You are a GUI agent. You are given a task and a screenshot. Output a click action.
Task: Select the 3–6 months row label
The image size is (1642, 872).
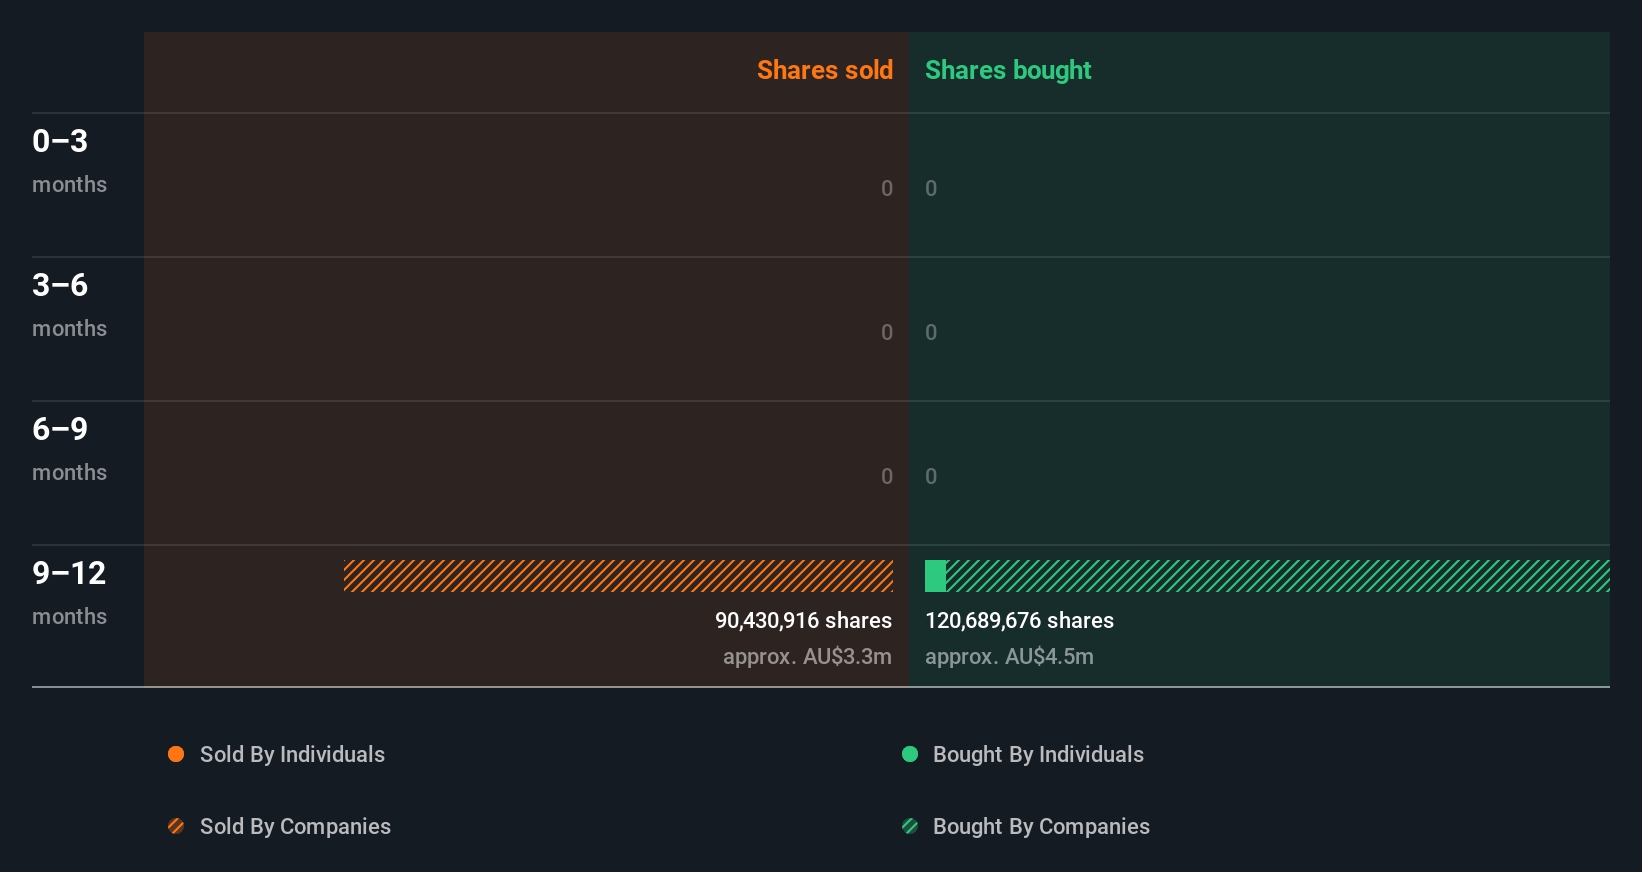(69, 305)
